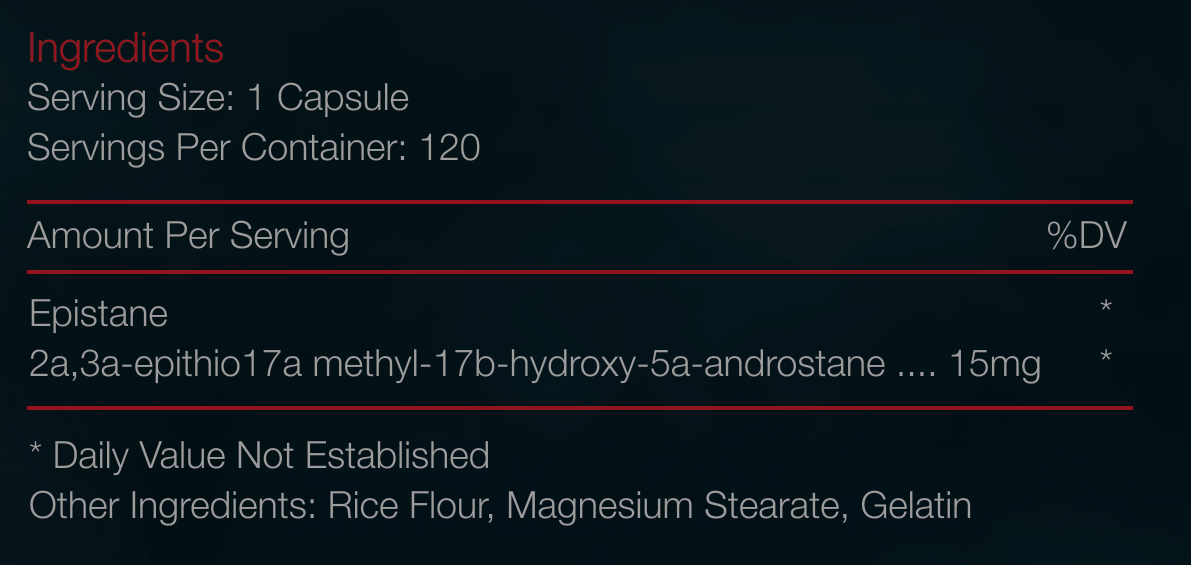The image size is (1191, 565).
Task: Click the Amount Per Serving label
Action: click(188, 236)
